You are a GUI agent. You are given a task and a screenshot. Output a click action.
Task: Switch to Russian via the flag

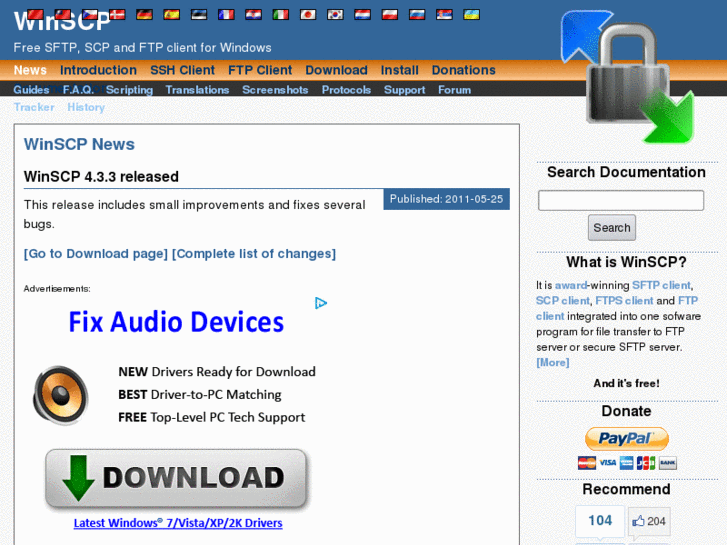tap(417, 15)
